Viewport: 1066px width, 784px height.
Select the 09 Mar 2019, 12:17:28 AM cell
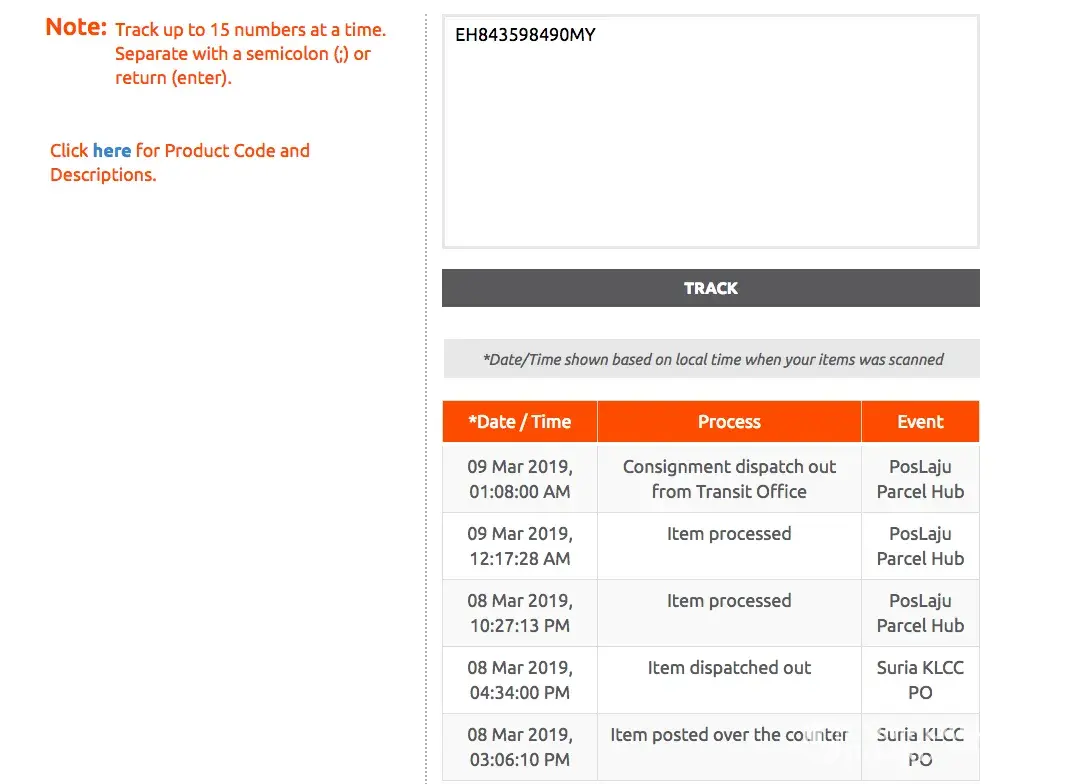[x=520, y=546]
